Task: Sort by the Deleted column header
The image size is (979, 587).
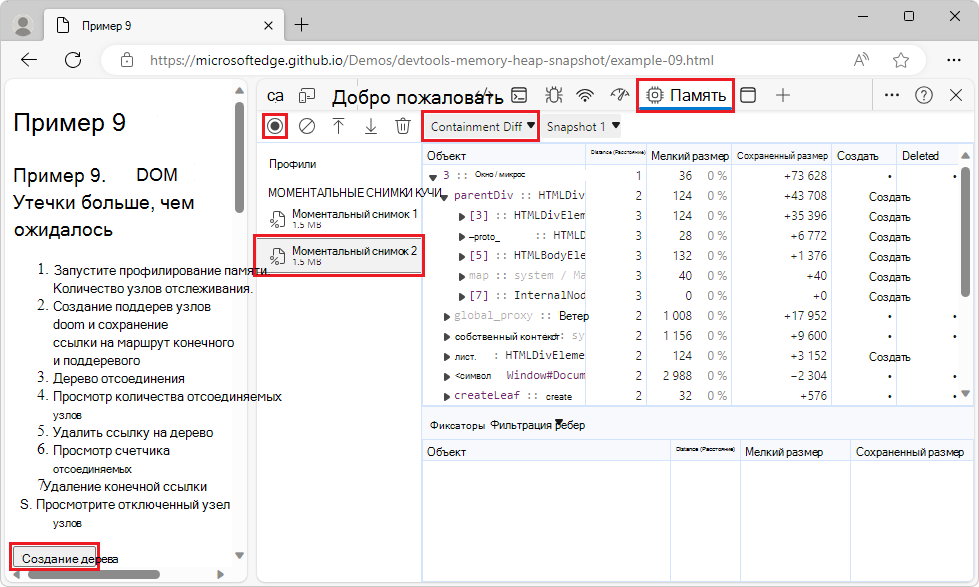Action: pyautogui.click(x=927, y=156)
